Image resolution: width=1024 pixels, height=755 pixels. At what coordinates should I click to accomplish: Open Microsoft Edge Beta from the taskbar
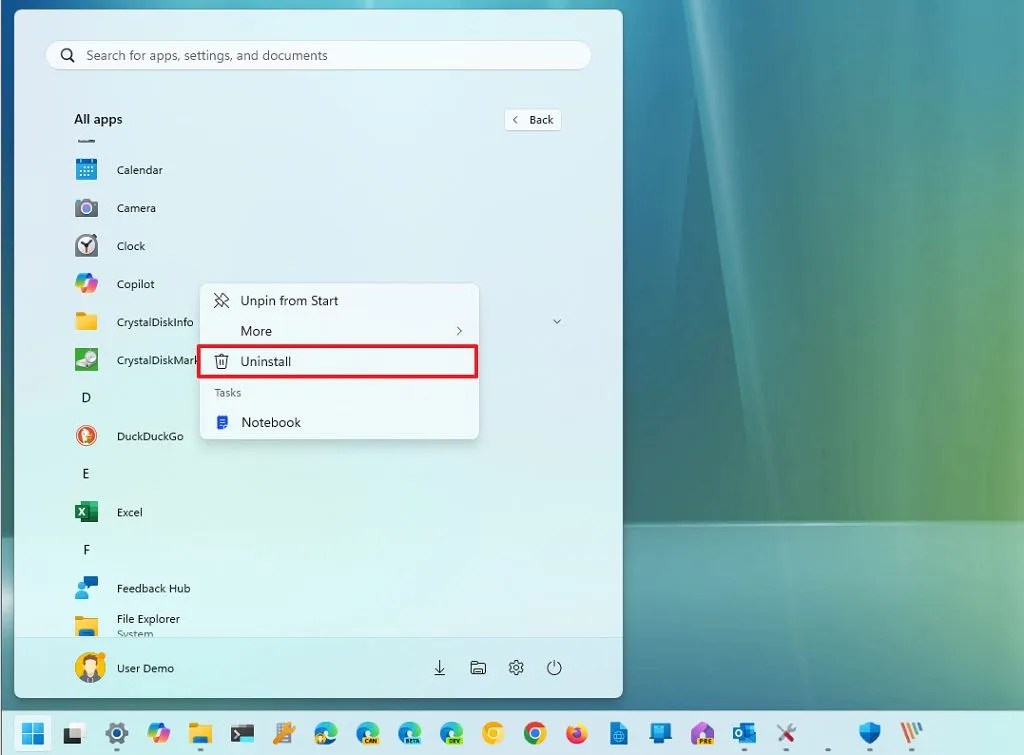tap(411, 733)
